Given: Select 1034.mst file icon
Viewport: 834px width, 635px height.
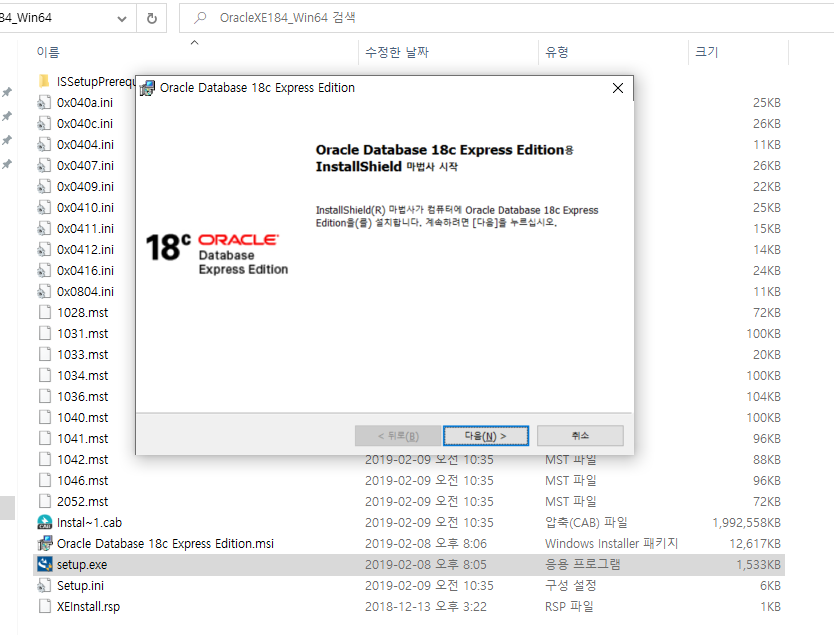Looking at the screenshot, I should [45, 375].
